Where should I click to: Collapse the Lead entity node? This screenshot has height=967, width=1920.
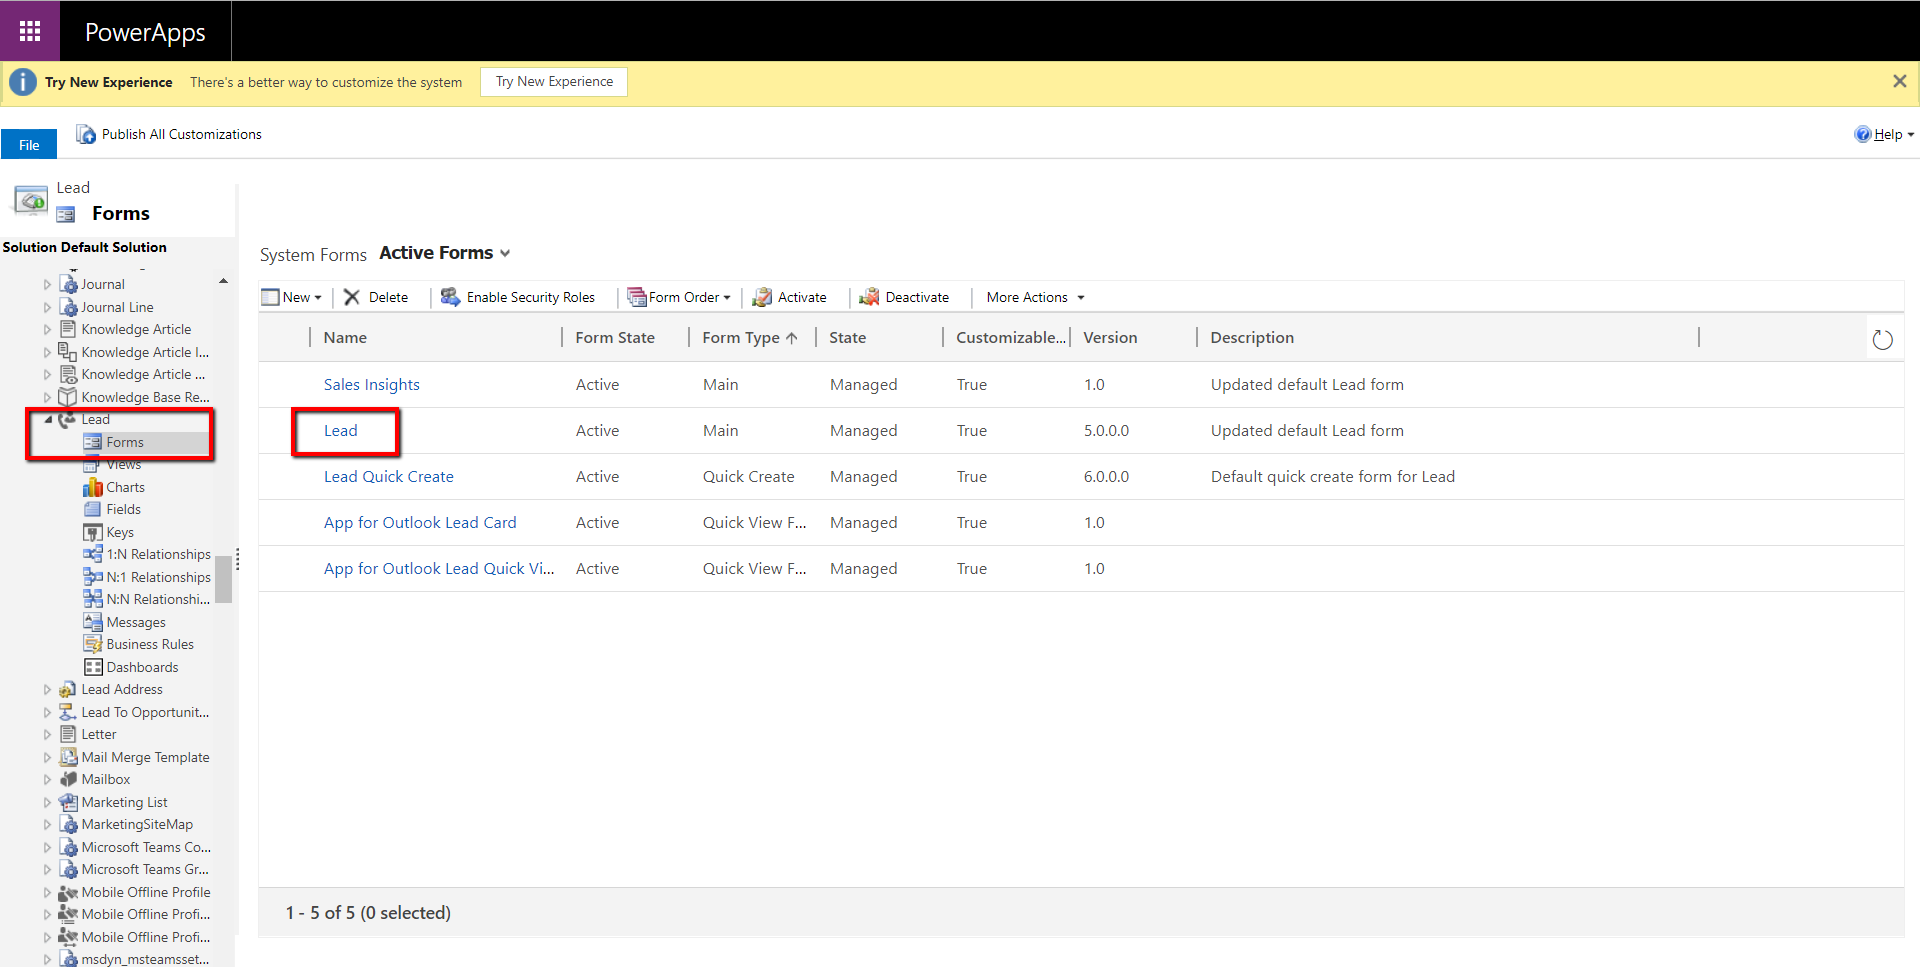(x=47, y=419)
